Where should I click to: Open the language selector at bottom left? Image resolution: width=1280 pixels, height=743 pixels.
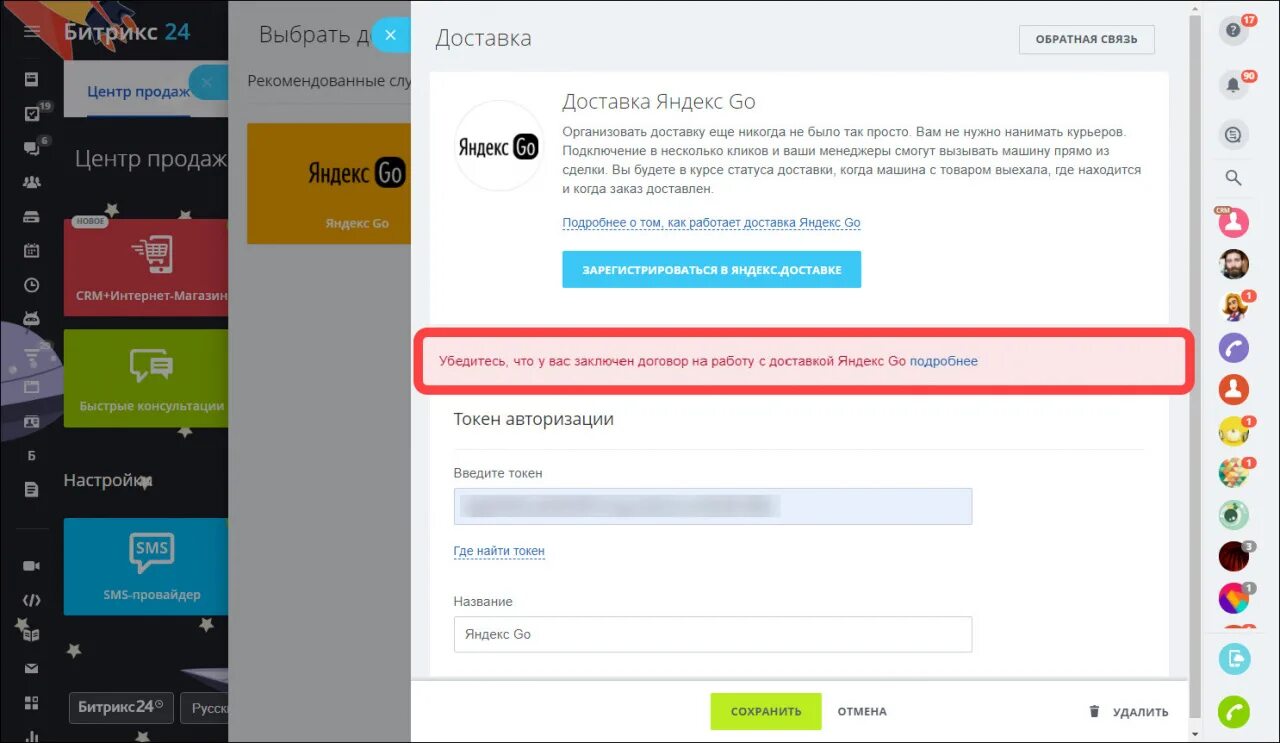[x=205, y=708]
